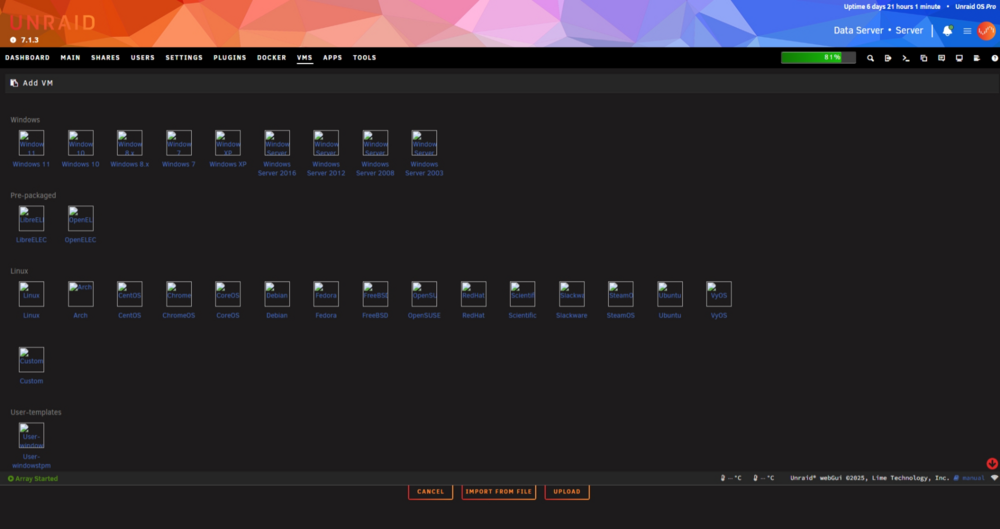This screenshot has height=529, width=1000.
Task: Open the Docker tab
Action: click(272, 57)
